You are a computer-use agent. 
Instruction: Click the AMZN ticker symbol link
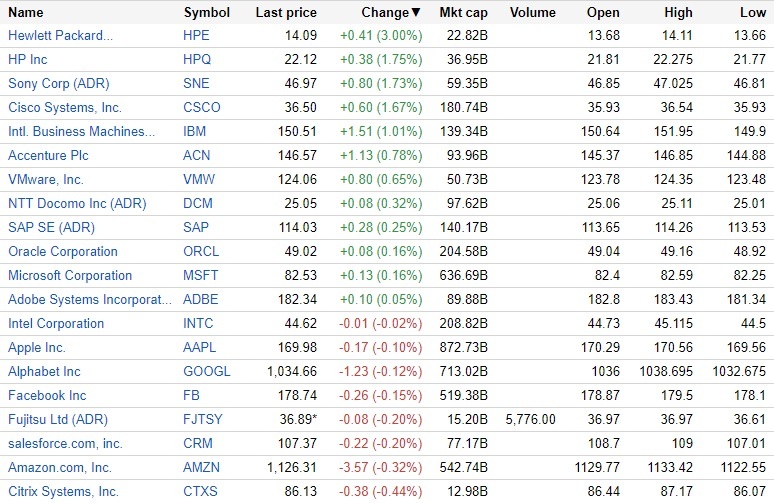coord(201,468)
